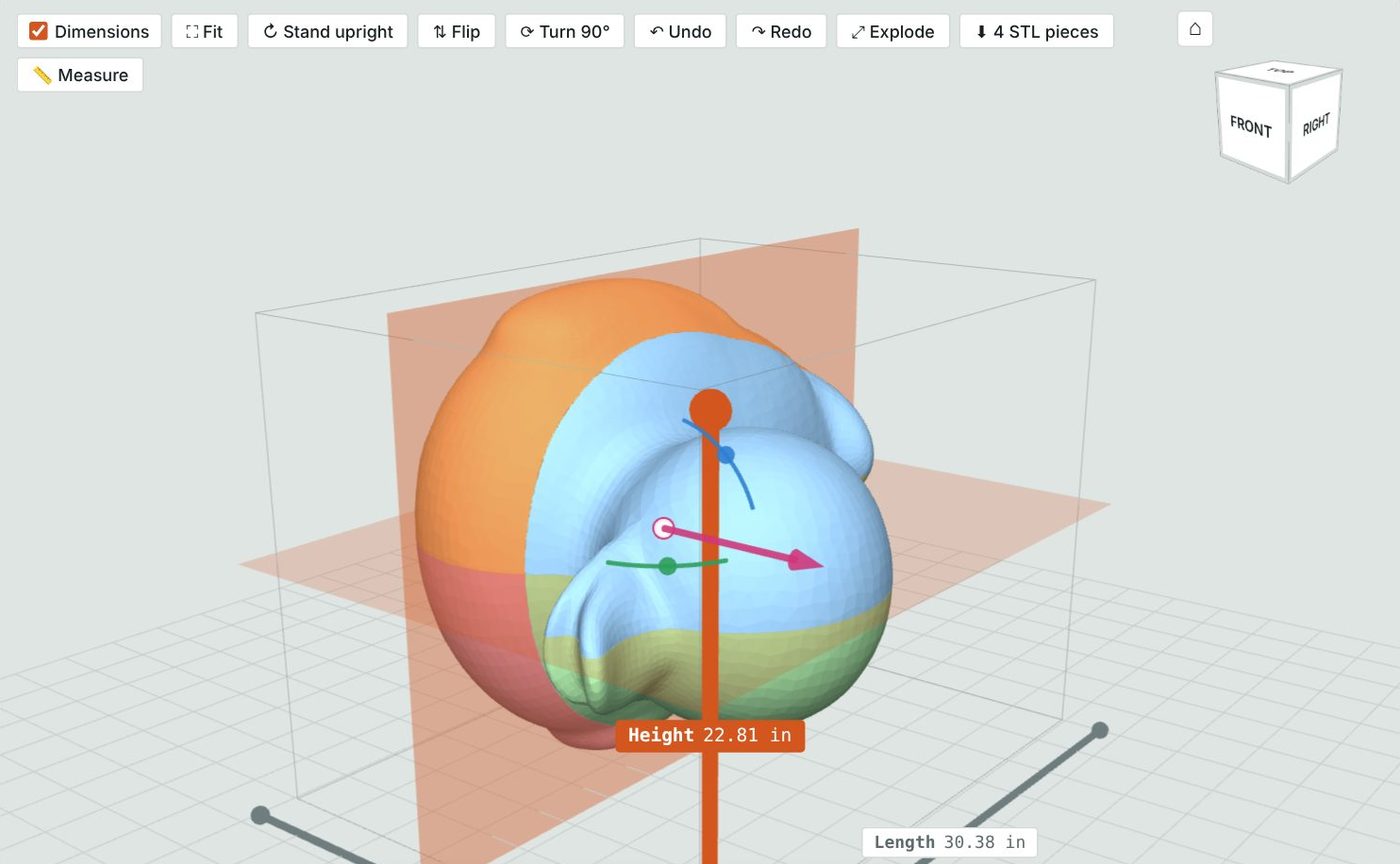Select FRONT face of view cube

(1250, 127)
